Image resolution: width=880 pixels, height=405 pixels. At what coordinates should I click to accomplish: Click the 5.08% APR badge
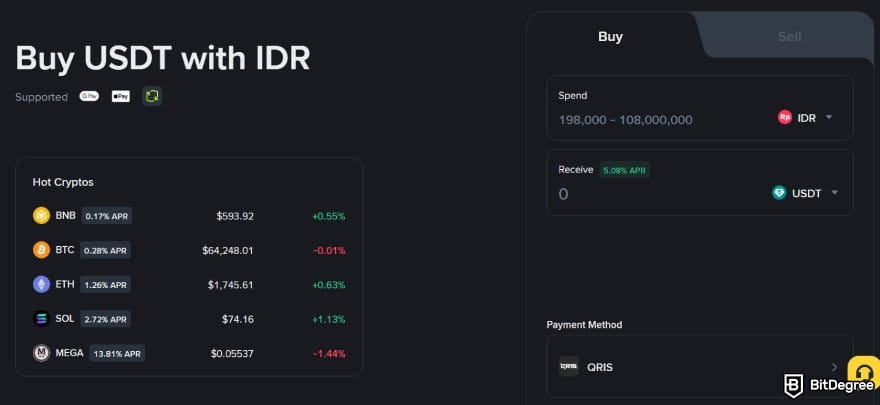[x=624, y=171]
